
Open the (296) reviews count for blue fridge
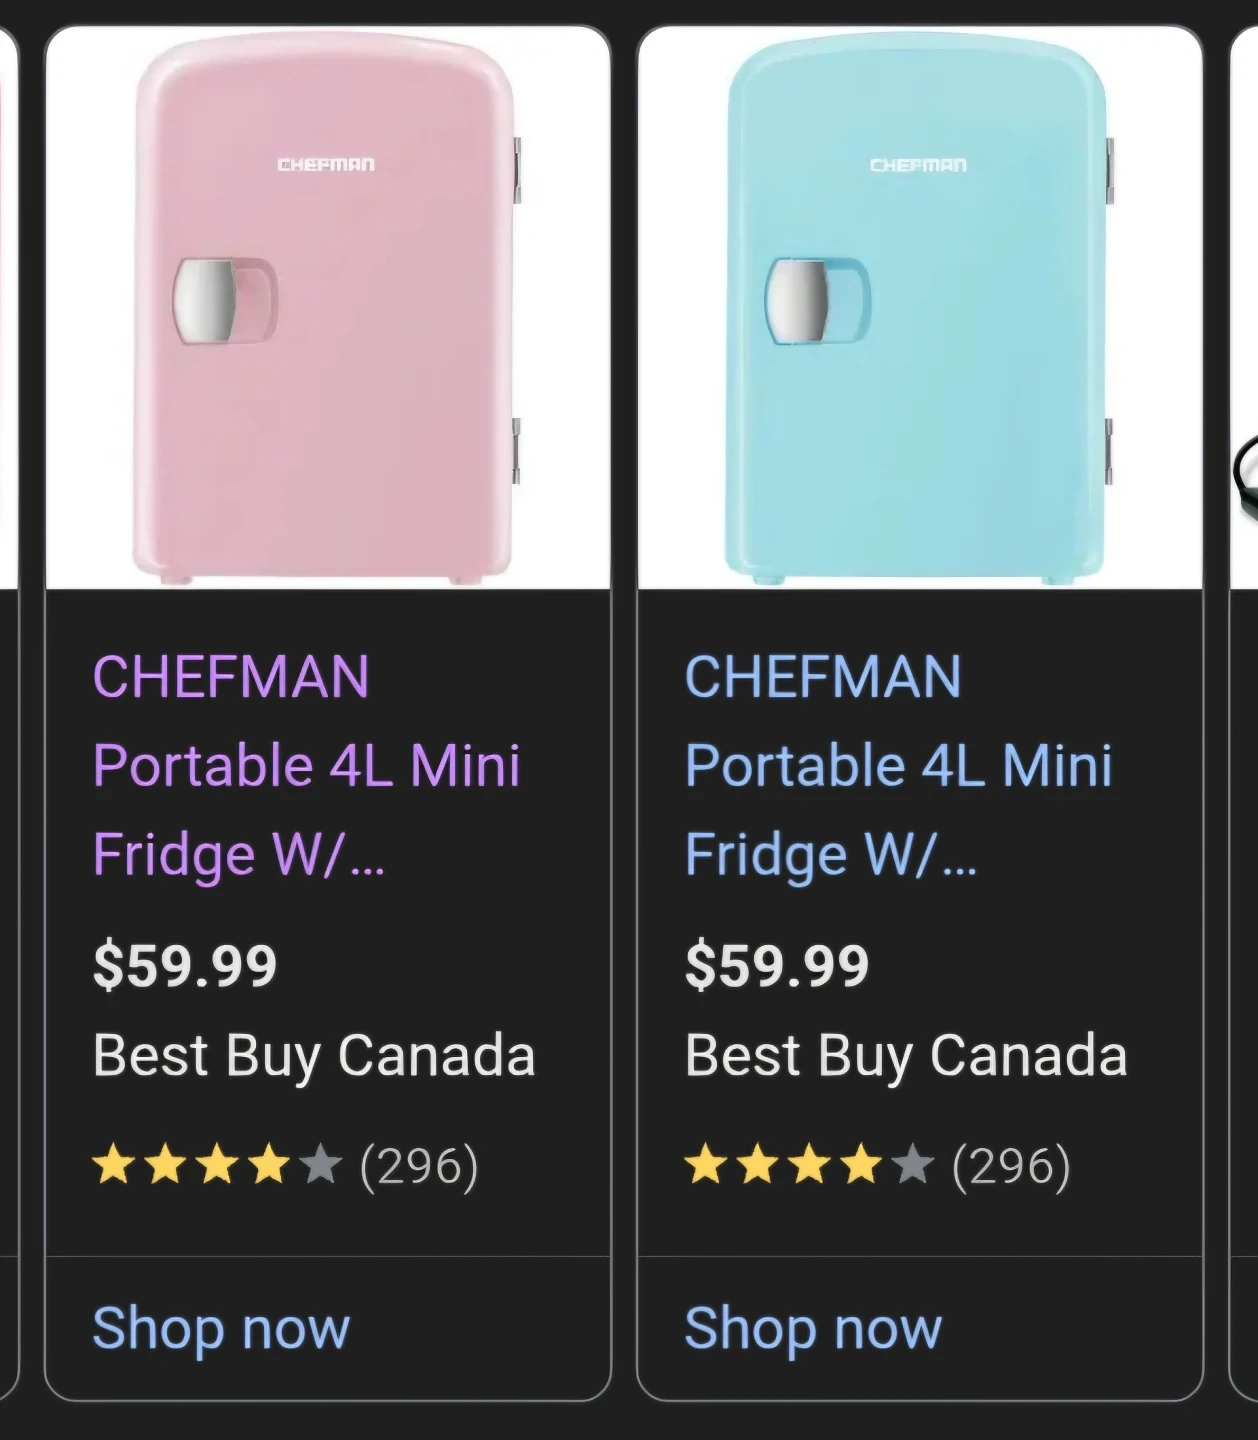[x=1011, y=1166]
